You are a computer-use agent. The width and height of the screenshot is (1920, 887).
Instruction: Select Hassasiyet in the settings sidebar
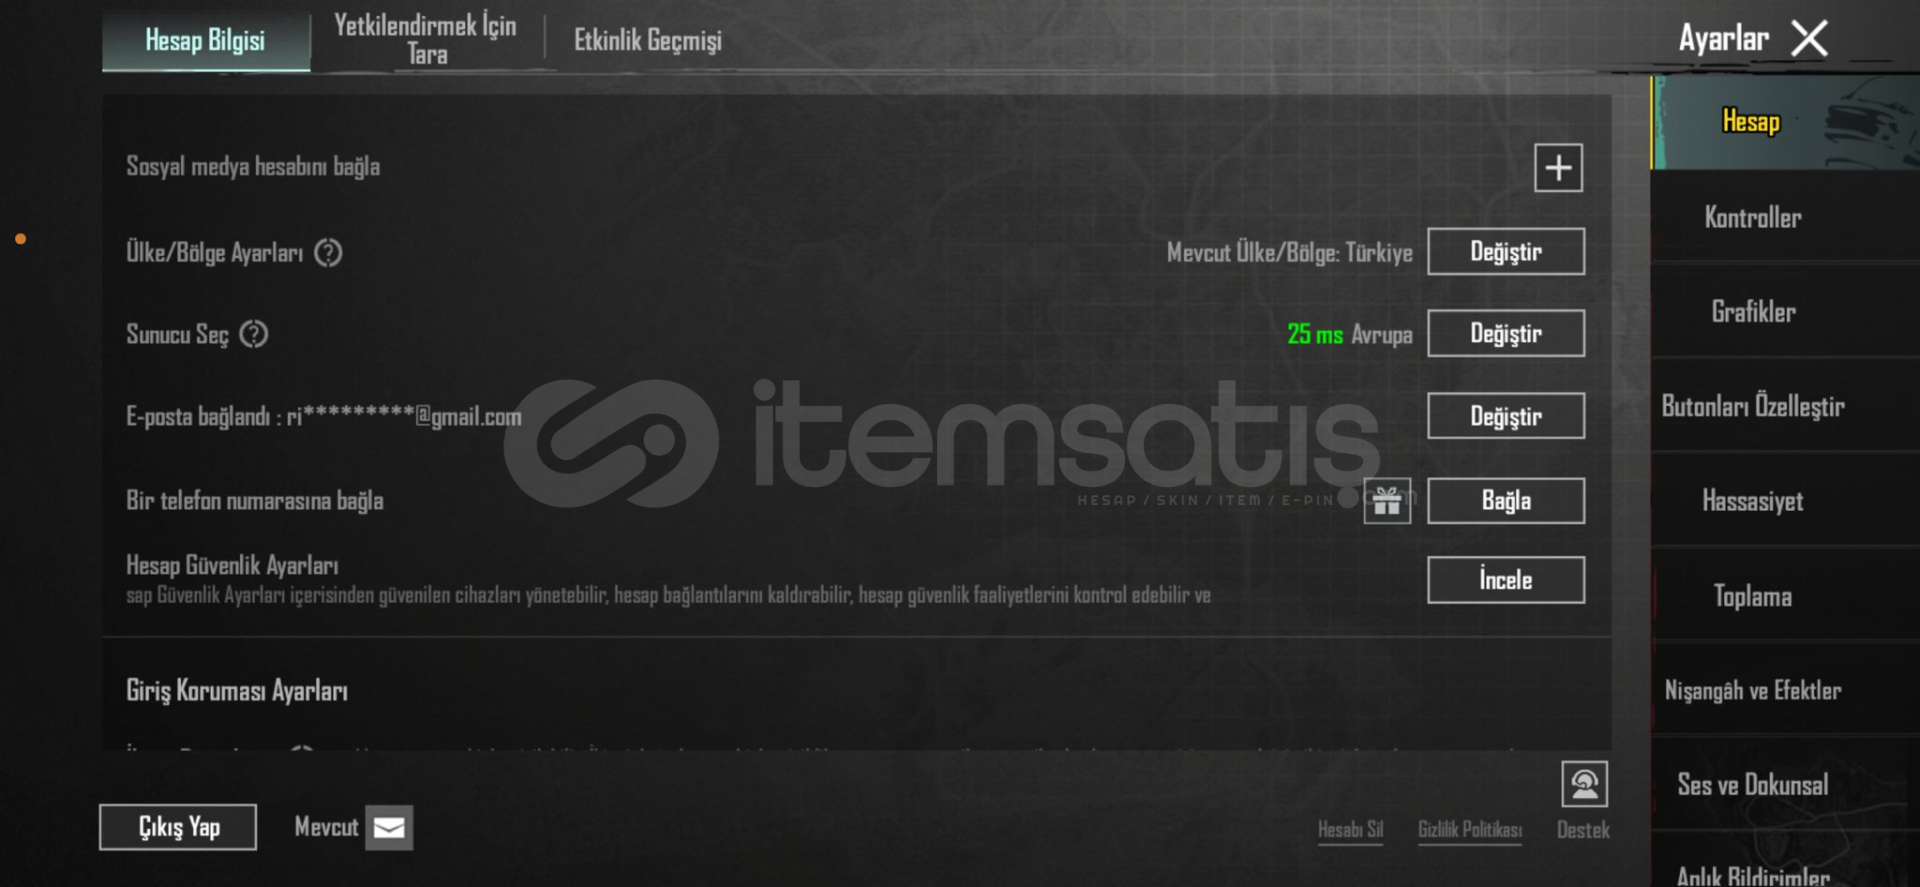(x=1753, y=501)
